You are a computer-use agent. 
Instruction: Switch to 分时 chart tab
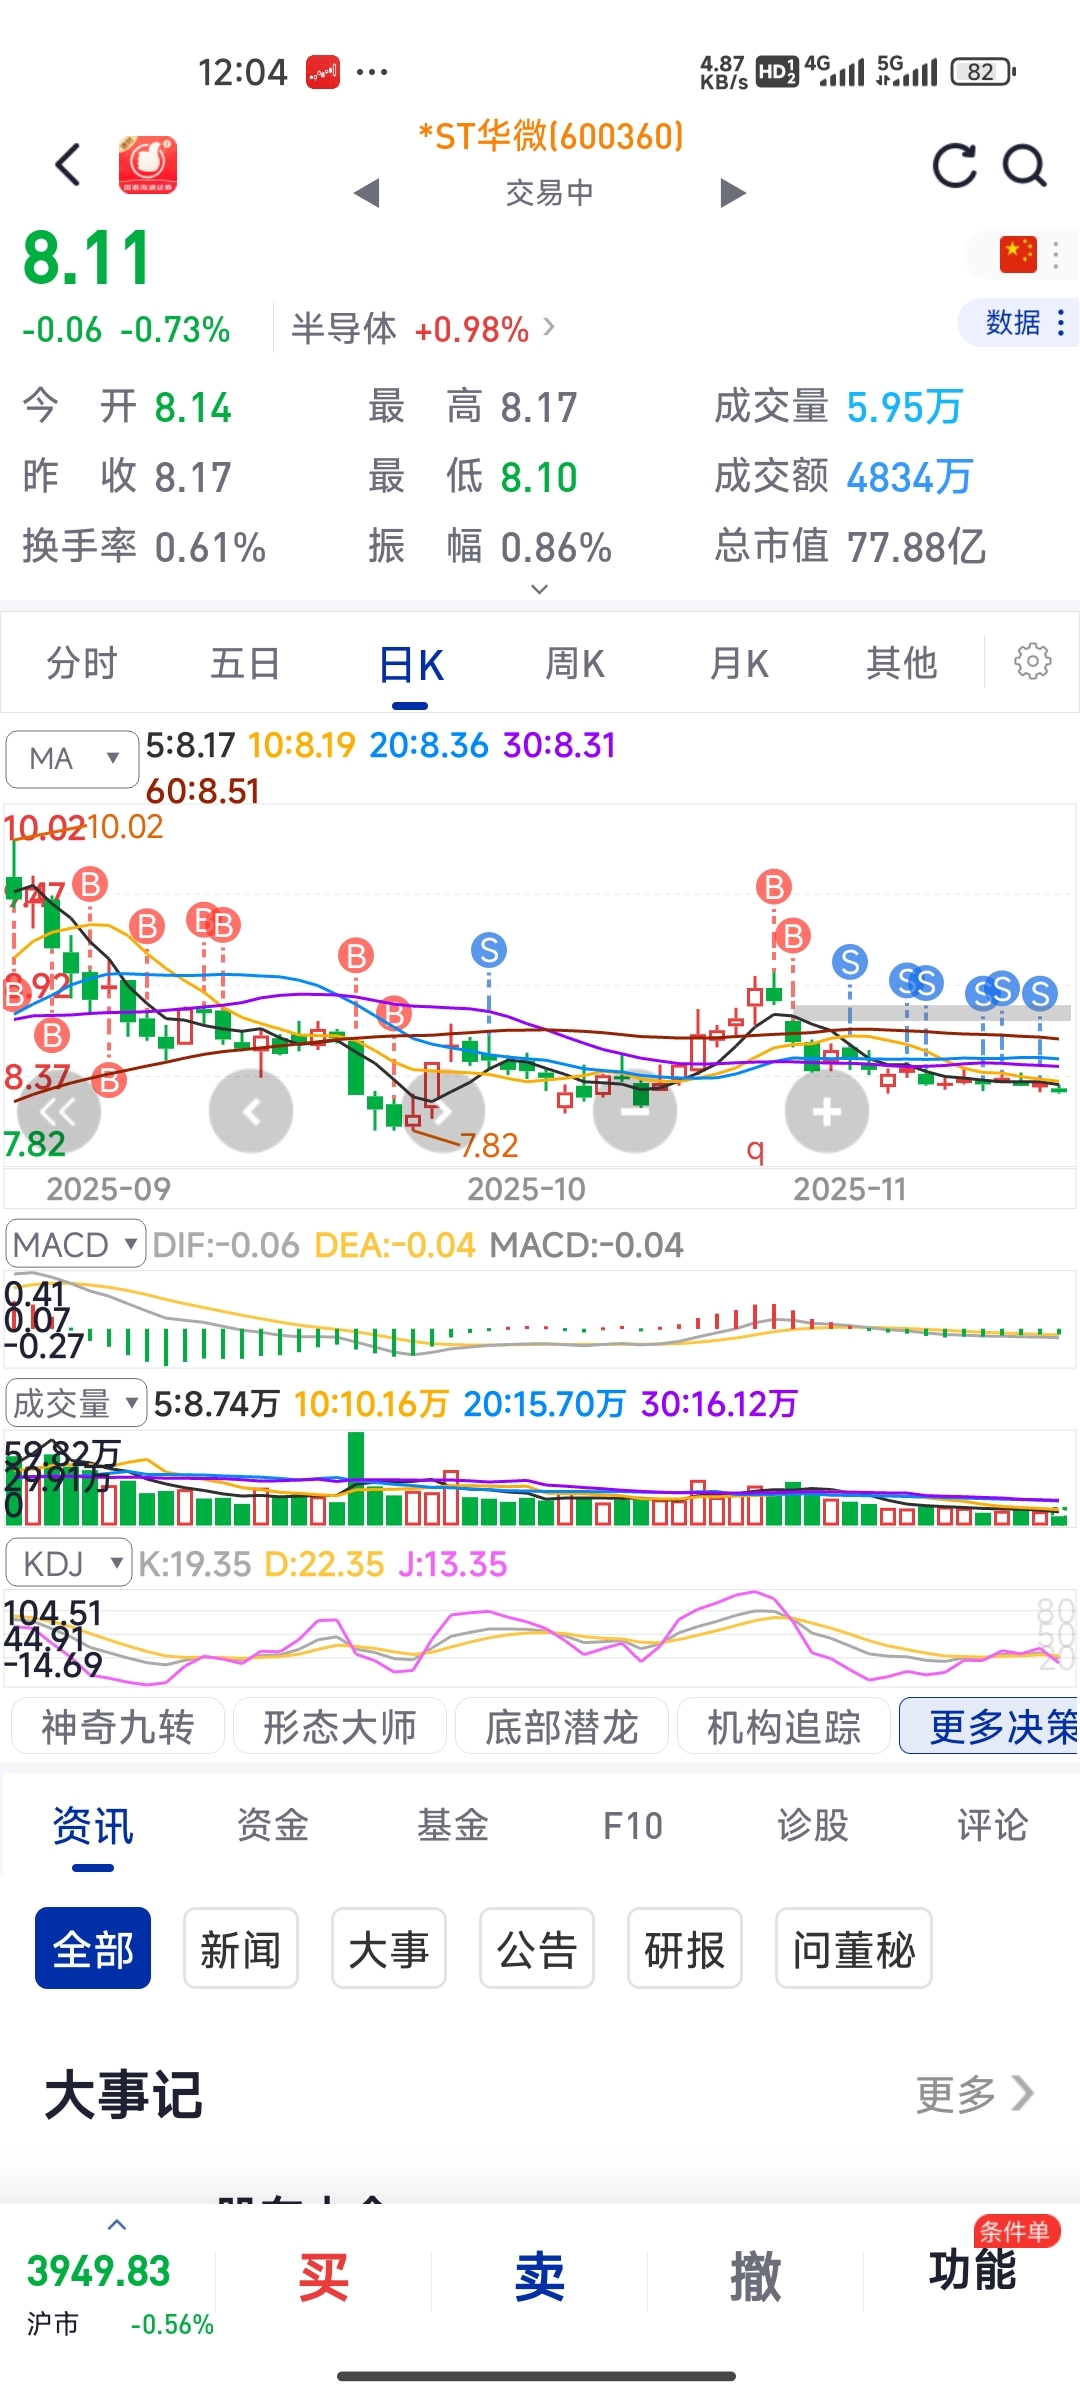(82, 663)
